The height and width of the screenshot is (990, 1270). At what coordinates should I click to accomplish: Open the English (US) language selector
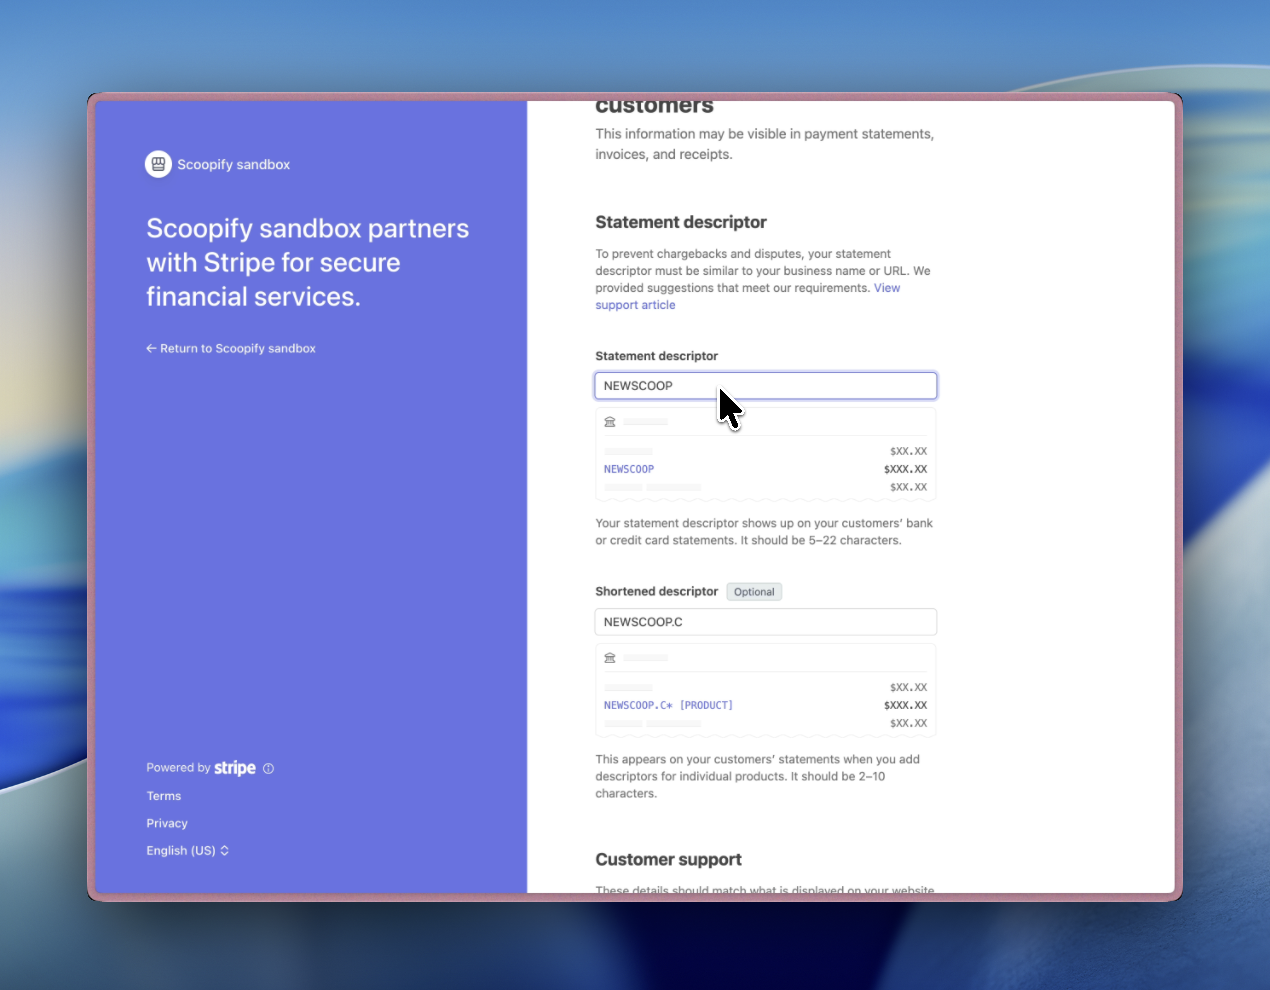pos(181,850)
